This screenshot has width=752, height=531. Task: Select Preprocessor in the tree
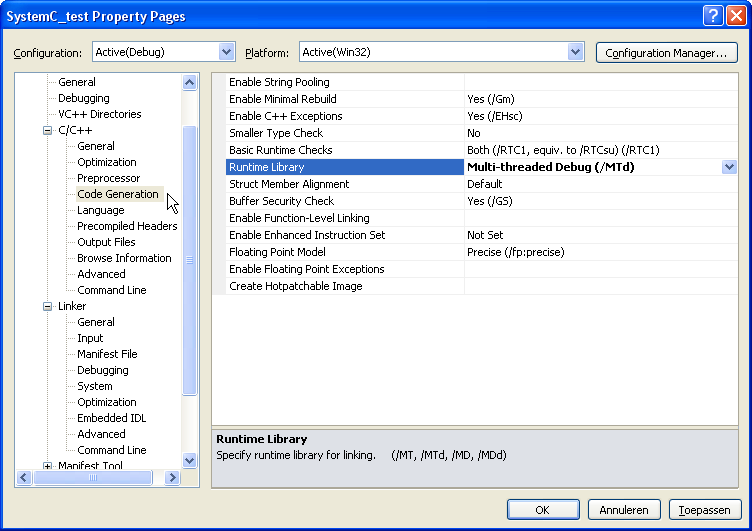(x=108, y=178)
